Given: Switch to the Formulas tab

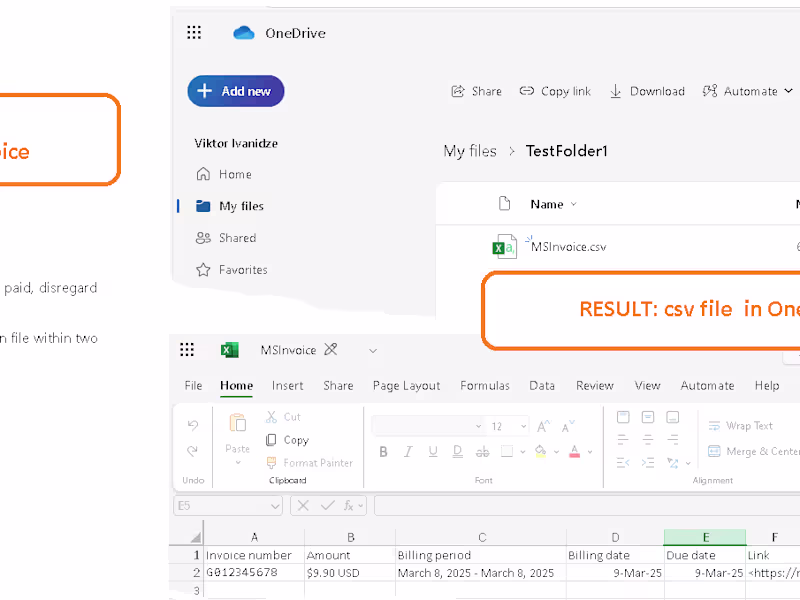Looking at the screenshot, I should click(x=485, y=386).
